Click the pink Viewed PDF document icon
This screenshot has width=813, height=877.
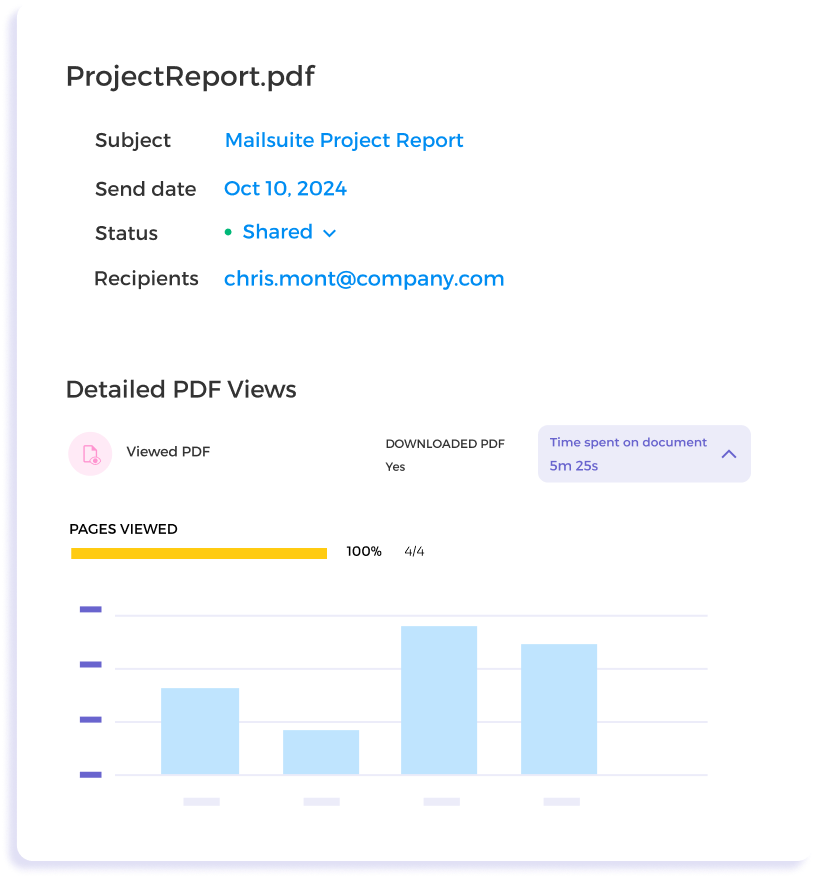[90, 453]
